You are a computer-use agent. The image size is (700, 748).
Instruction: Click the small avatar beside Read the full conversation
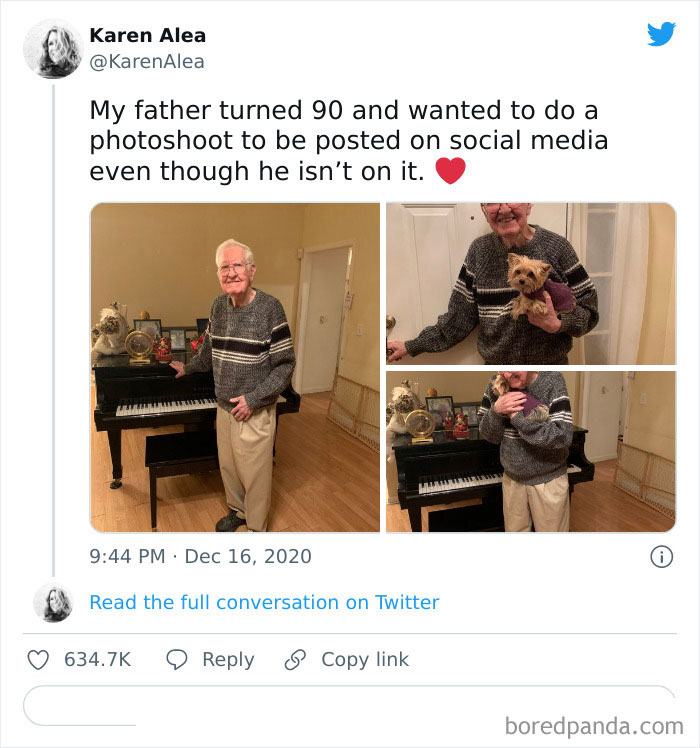[52, 603]
